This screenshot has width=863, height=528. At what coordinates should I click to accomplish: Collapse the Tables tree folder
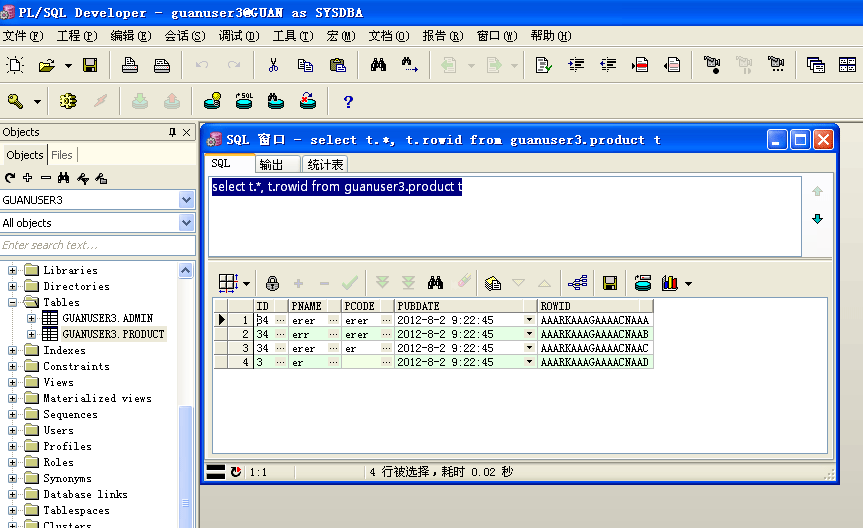(x=12, y=302)
